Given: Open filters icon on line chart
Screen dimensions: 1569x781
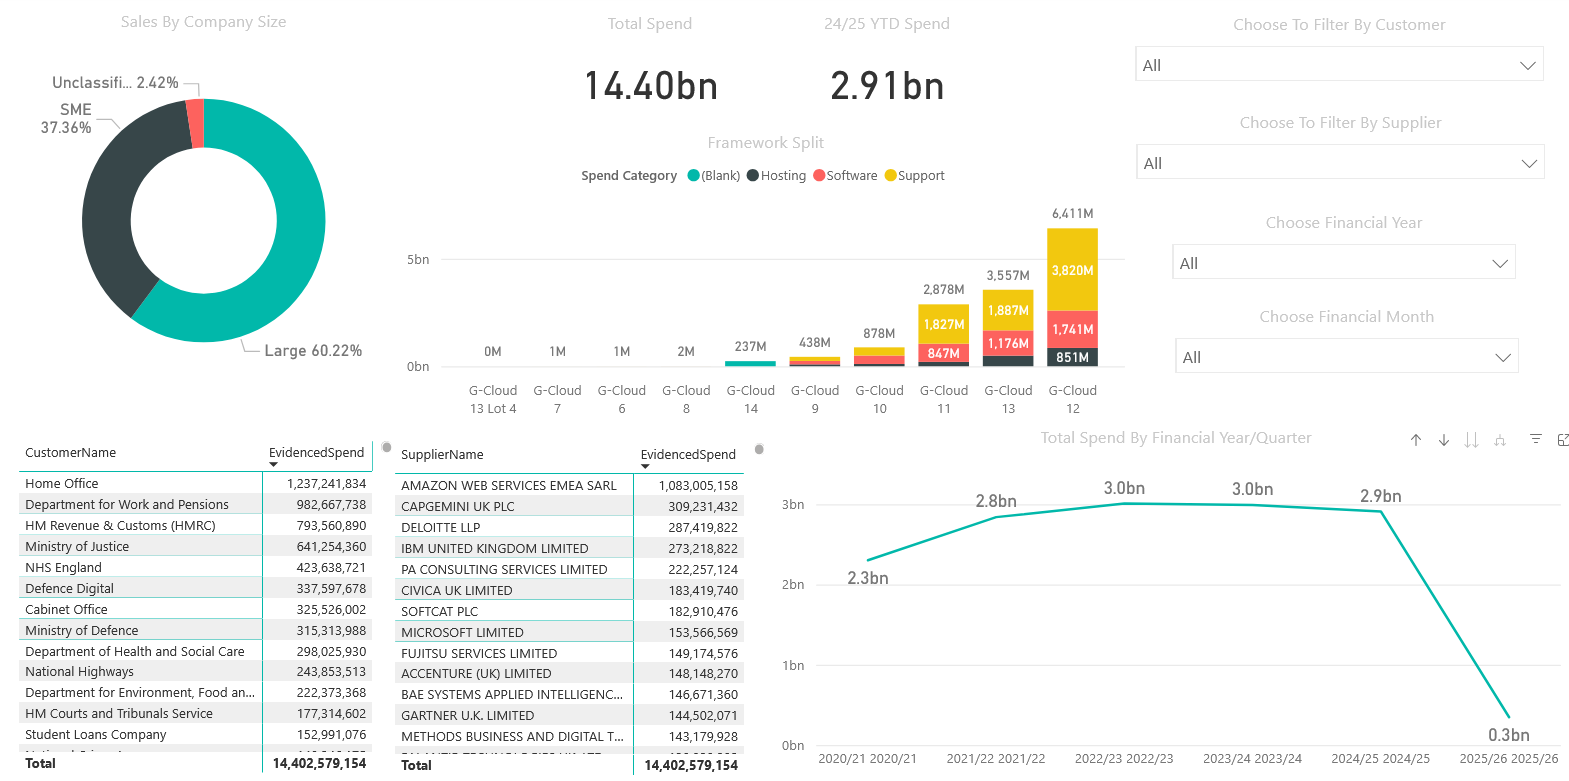Looking at the screenshot, I should (x=1536, y=439).
